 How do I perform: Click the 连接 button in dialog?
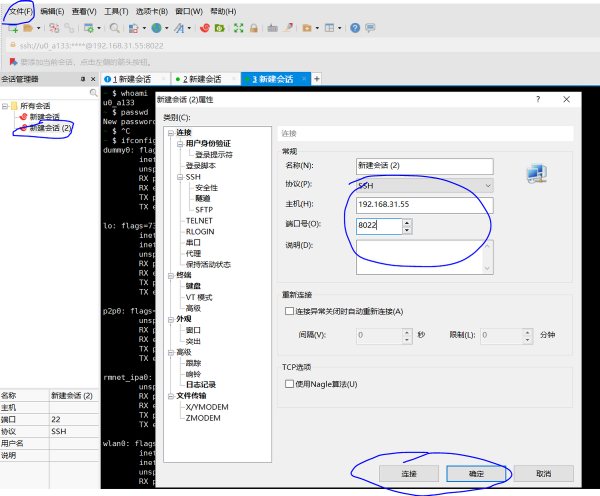tap(405, 473)
